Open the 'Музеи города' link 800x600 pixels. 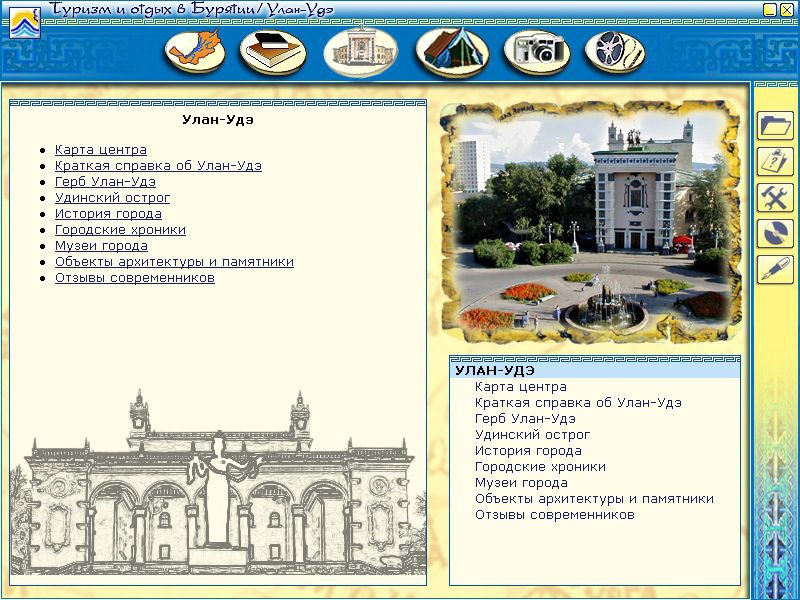(x=102, y=246)
